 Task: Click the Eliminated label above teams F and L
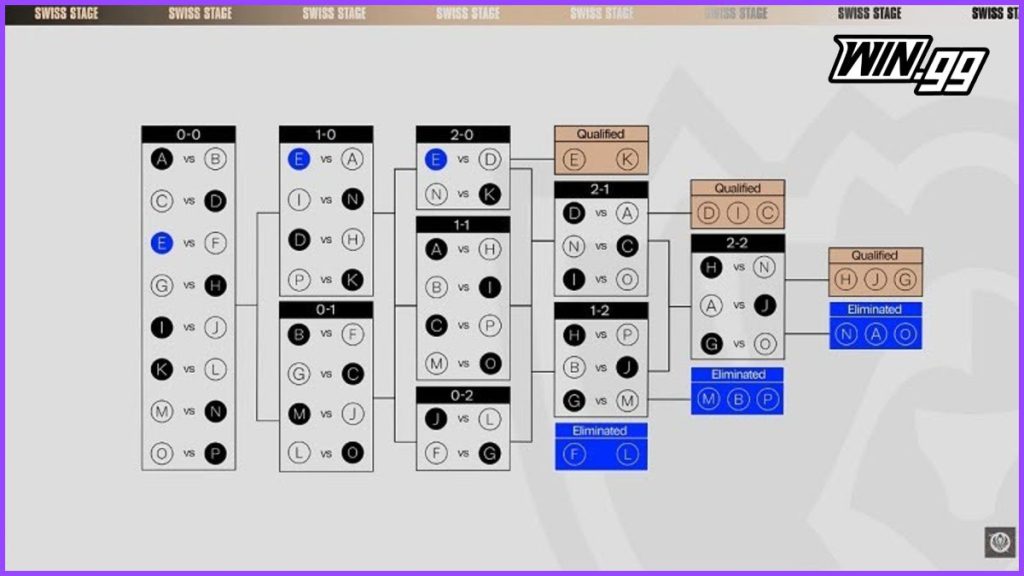(600, 430)
